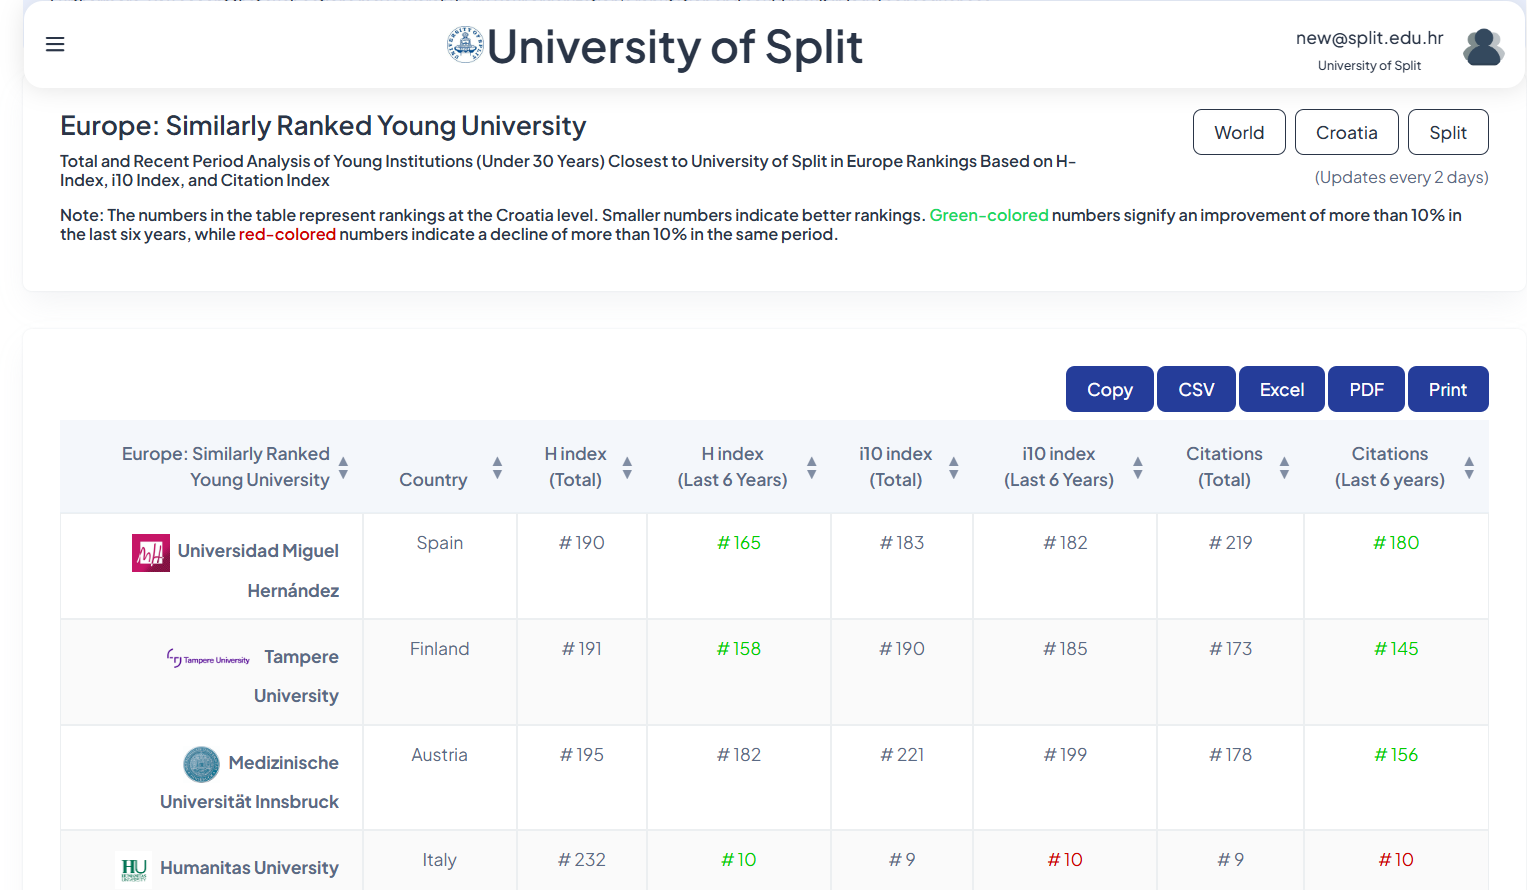The height and width of the screenshot is (890, 1527).
Task: Click the Humanitas University HU logo
Action: click(134, 869)
